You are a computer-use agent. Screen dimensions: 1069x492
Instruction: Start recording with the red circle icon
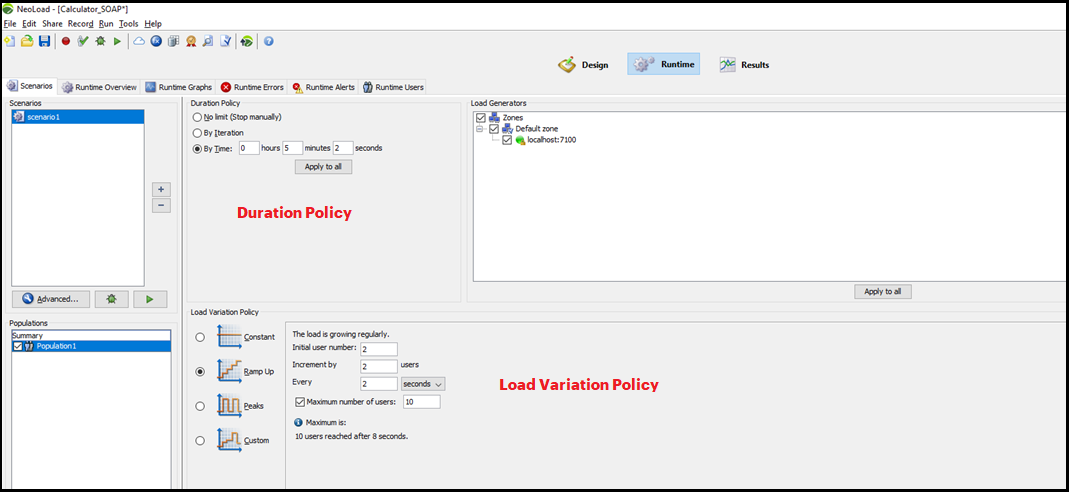tap(66, 42)
